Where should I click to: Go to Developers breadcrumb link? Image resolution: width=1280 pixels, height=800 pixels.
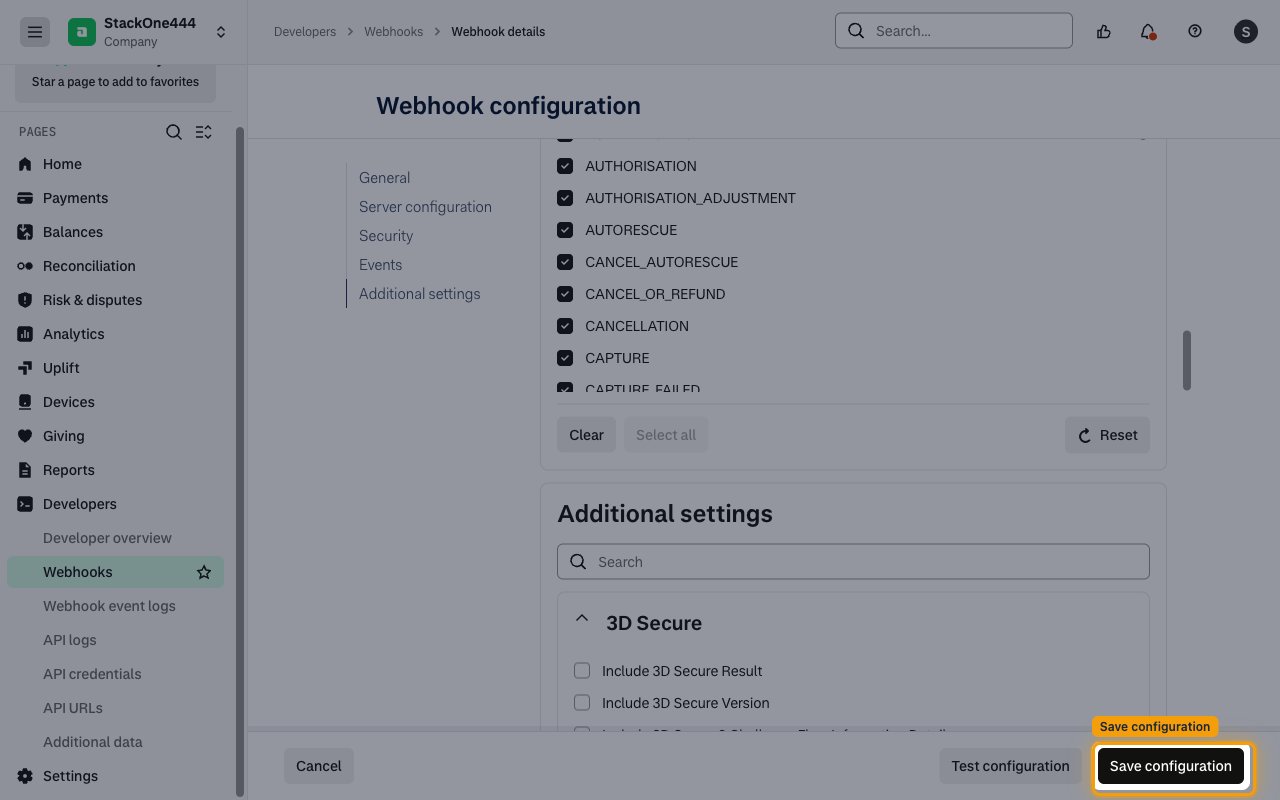click(x=305, y=32)
